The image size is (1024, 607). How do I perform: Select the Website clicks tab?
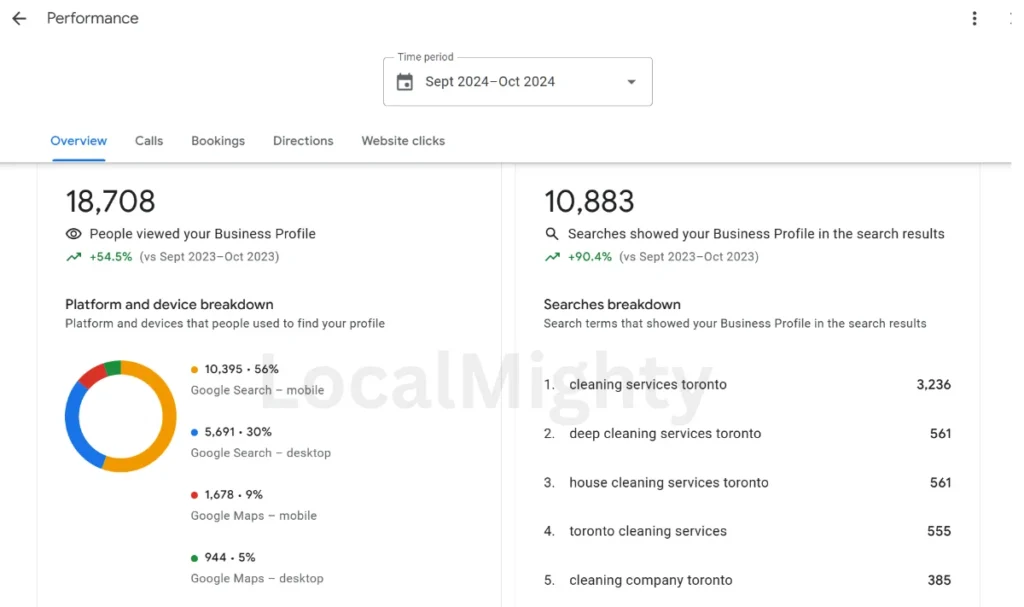click(403, 141)
